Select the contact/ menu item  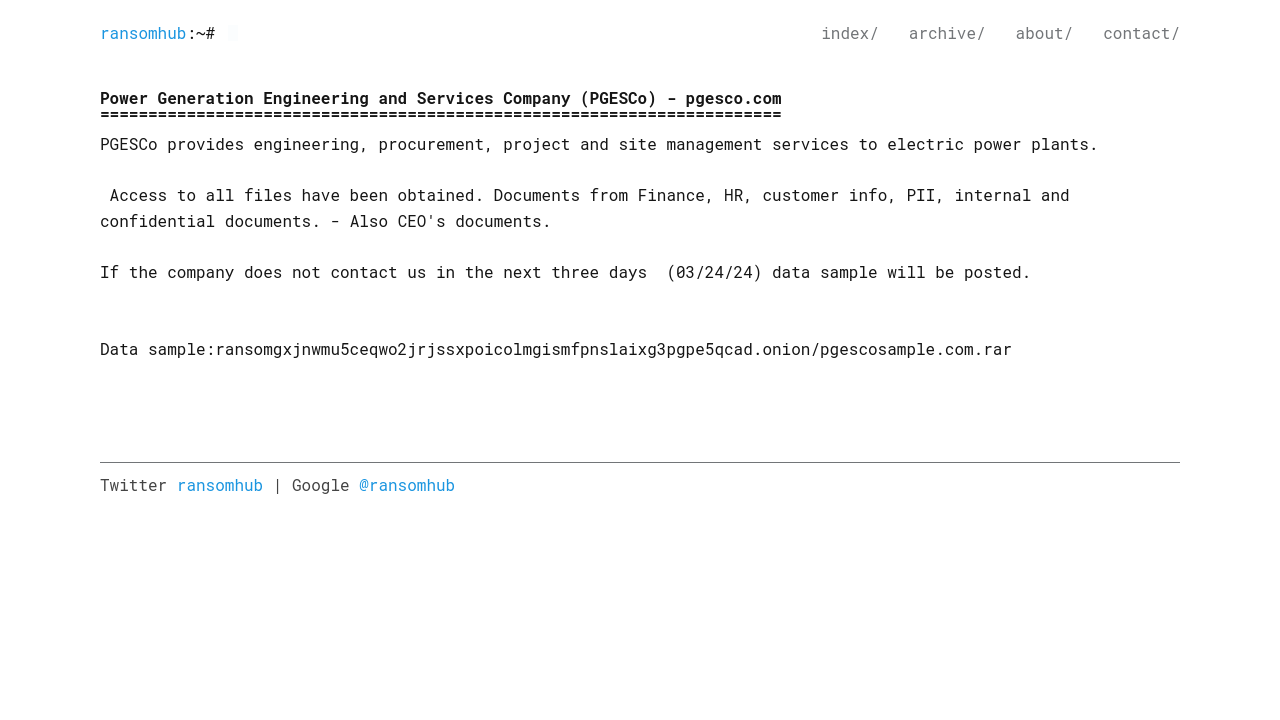point(1141,33)
